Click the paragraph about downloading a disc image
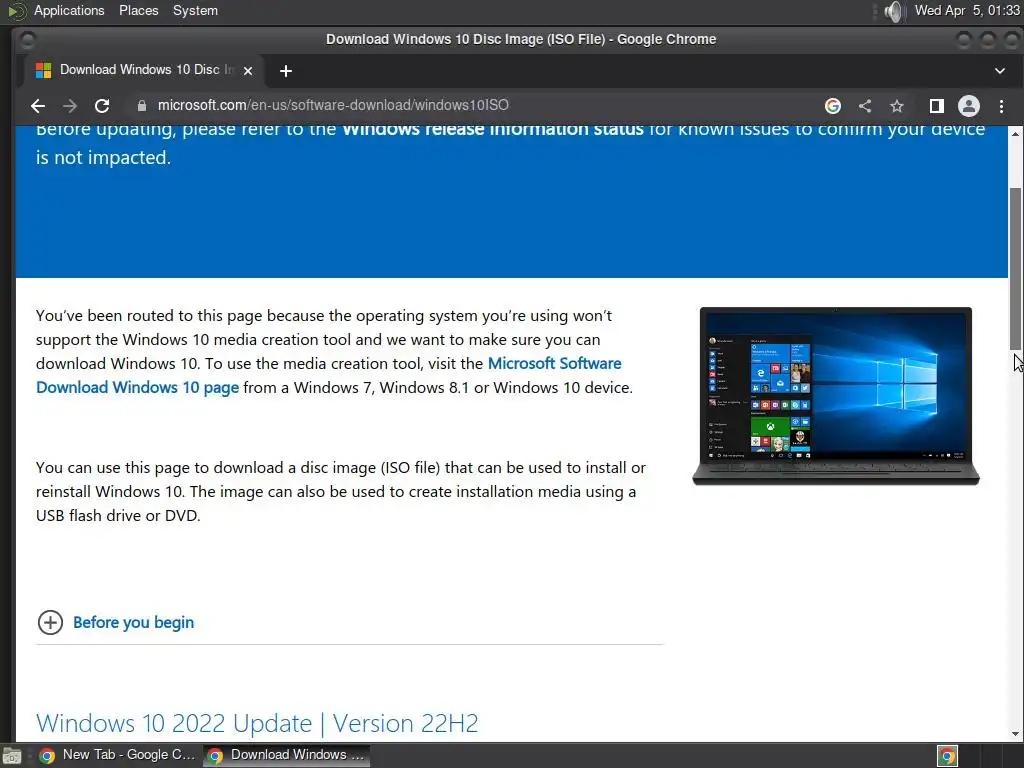Screen dimensions: 1024x768 [340, 491]
